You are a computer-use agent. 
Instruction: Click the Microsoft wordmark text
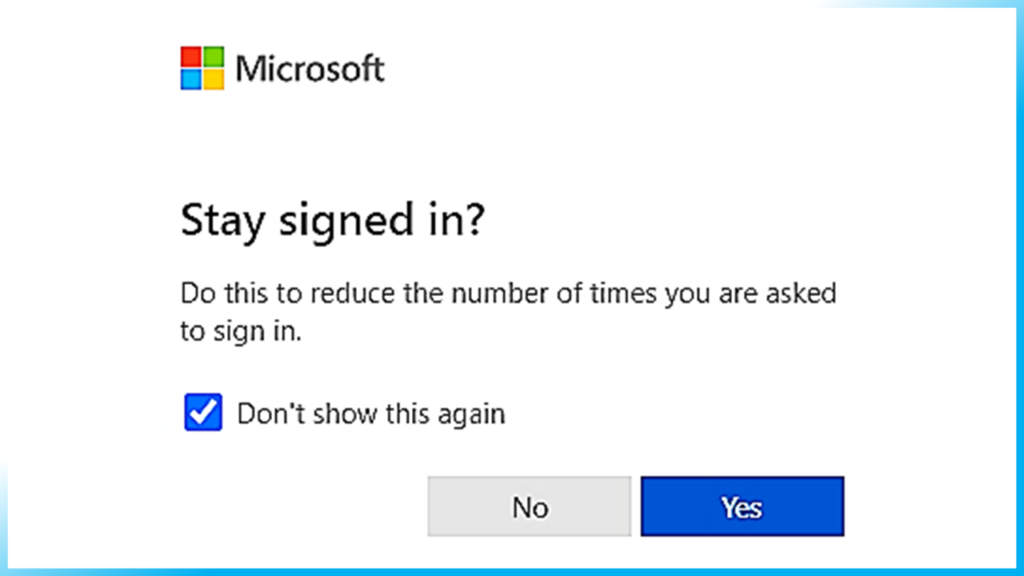tap(310, 68)
